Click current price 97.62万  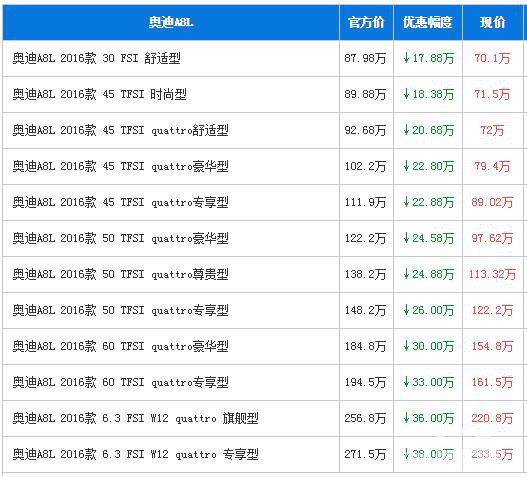point(492,238)
